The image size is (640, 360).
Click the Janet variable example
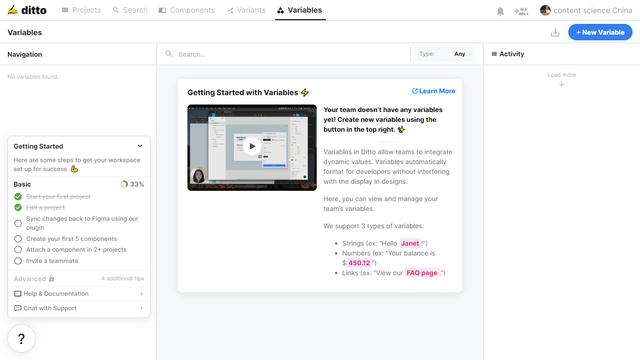pos(410,243)
